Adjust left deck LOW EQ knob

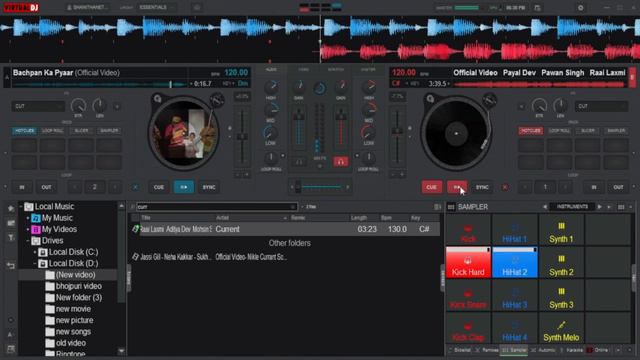coord(271,132)
